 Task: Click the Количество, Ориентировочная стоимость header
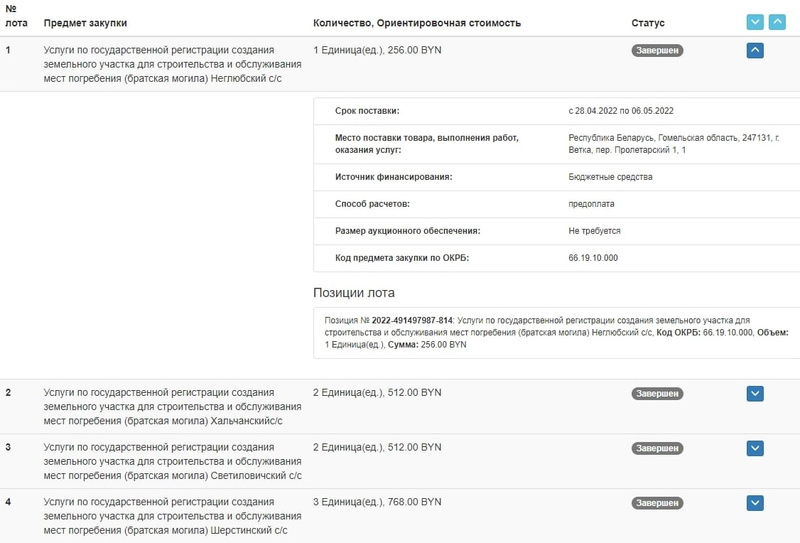pyautogui.click(x=416, y=22)
